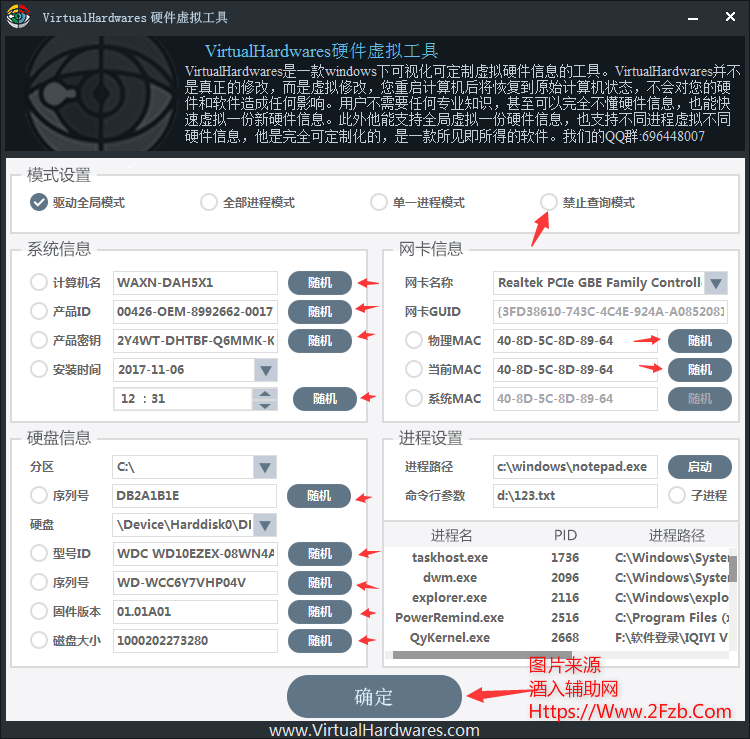
Task: Click the 物理MAC input field
Action: pyautogui.click(x=575, y=341)
